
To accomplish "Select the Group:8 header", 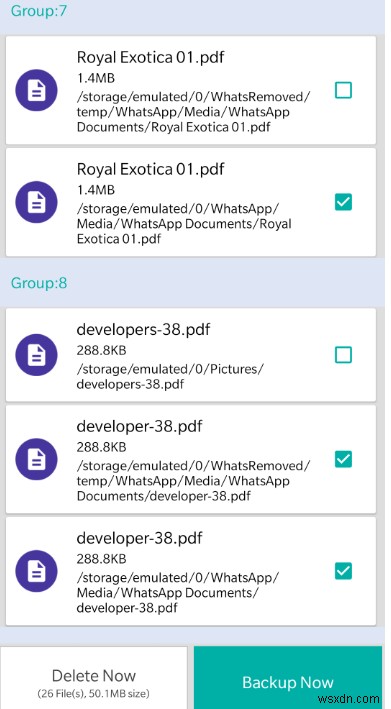I will (39, 283).
